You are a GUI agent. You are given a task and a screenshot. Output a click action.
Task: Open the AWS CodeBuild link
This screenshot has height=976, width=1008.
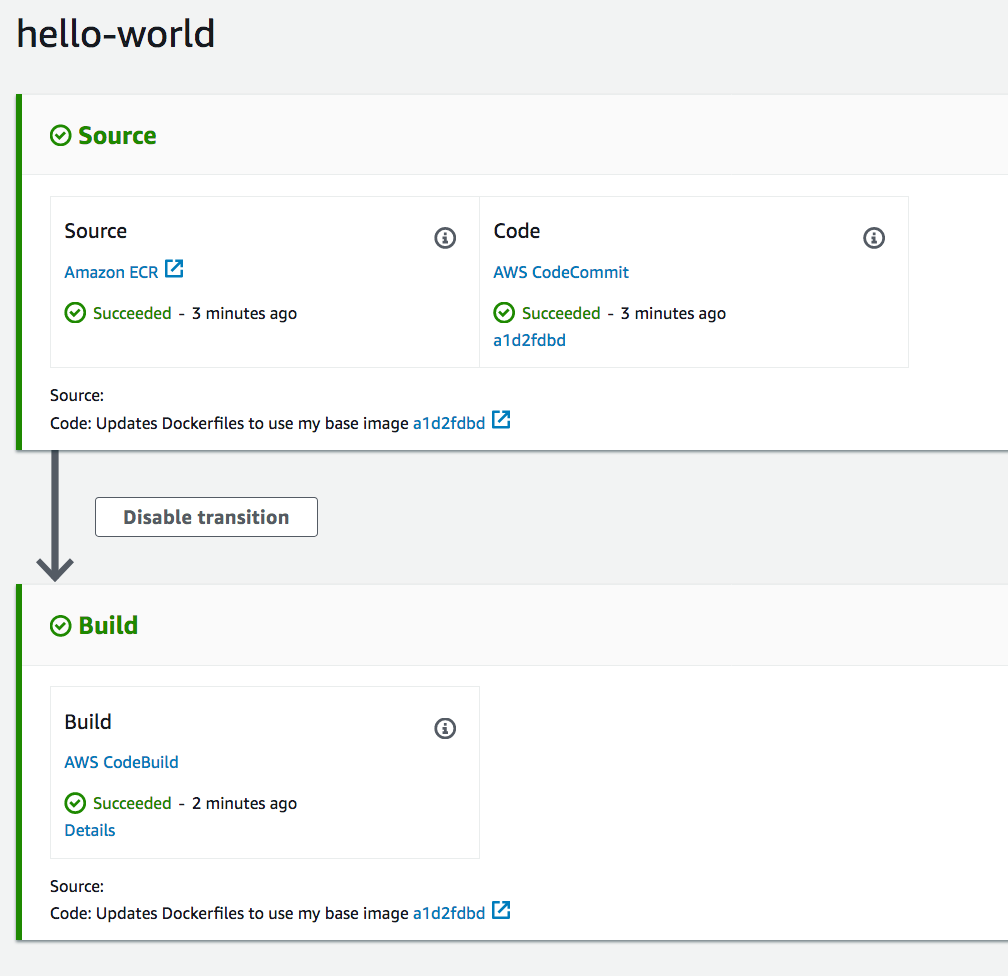pos(121,762)
